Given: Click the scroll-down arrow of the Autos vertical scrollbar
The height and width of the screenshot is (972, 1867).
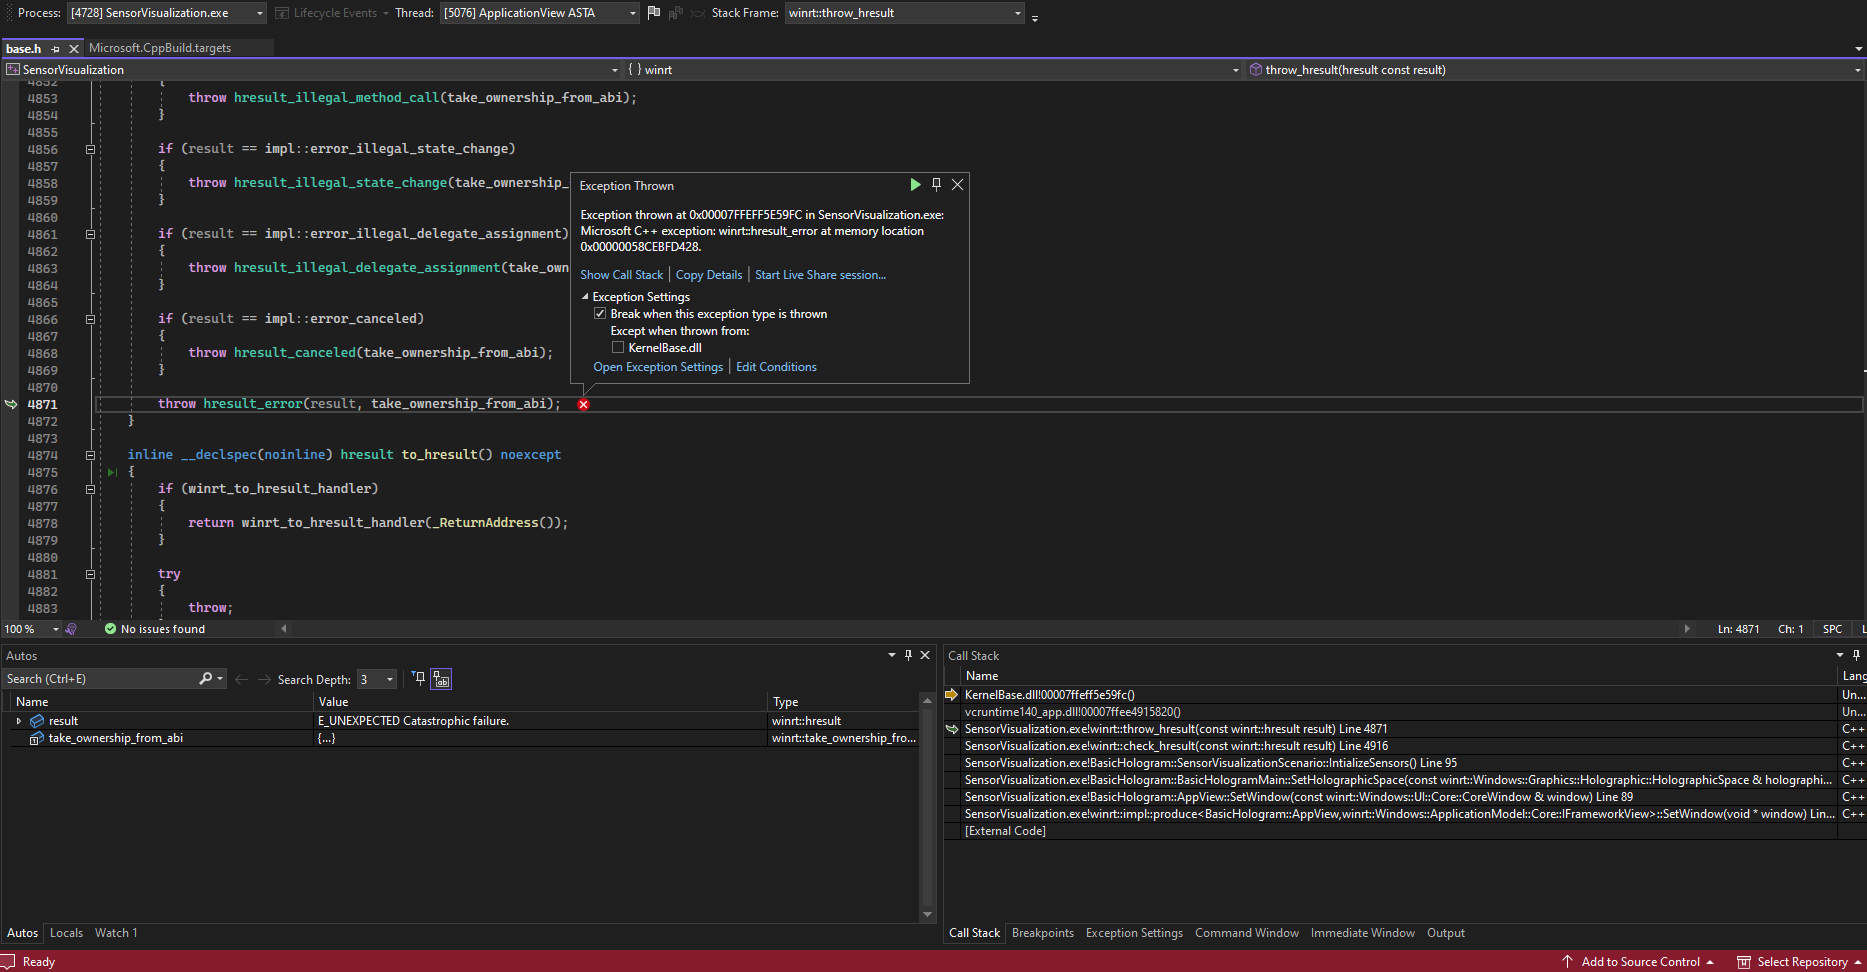Looking at the screenshot, I should coord(927,914).
